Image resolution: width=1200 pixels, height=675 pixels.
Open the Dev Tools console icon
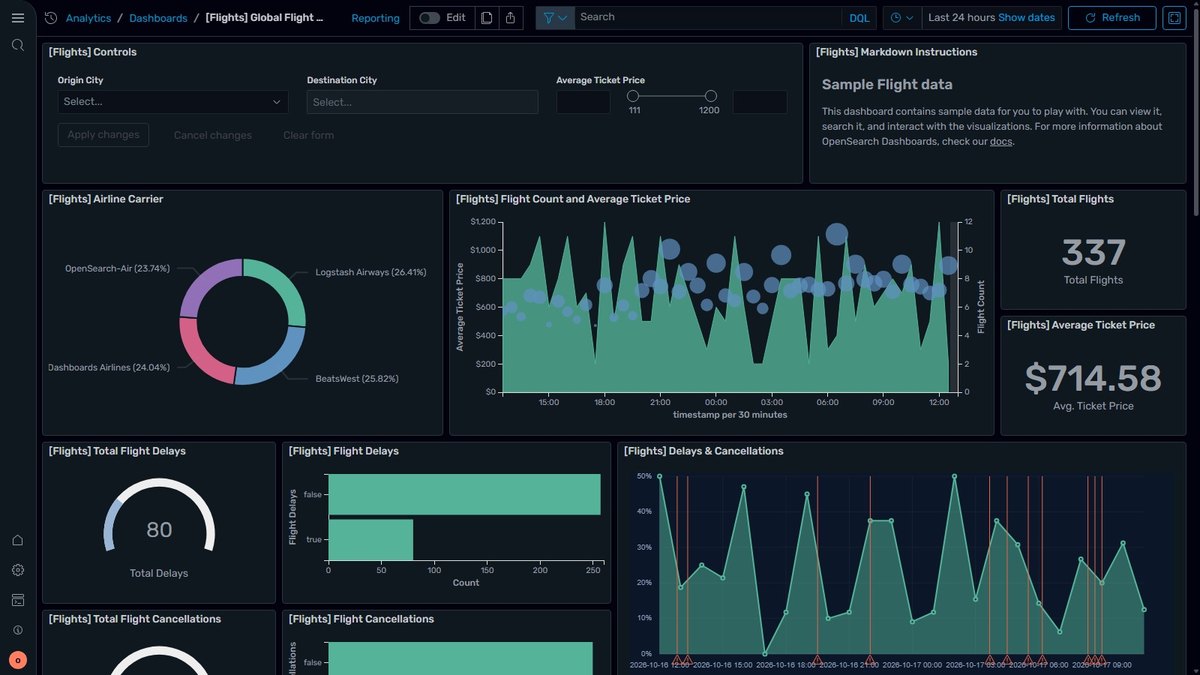[x=17, y=600]
